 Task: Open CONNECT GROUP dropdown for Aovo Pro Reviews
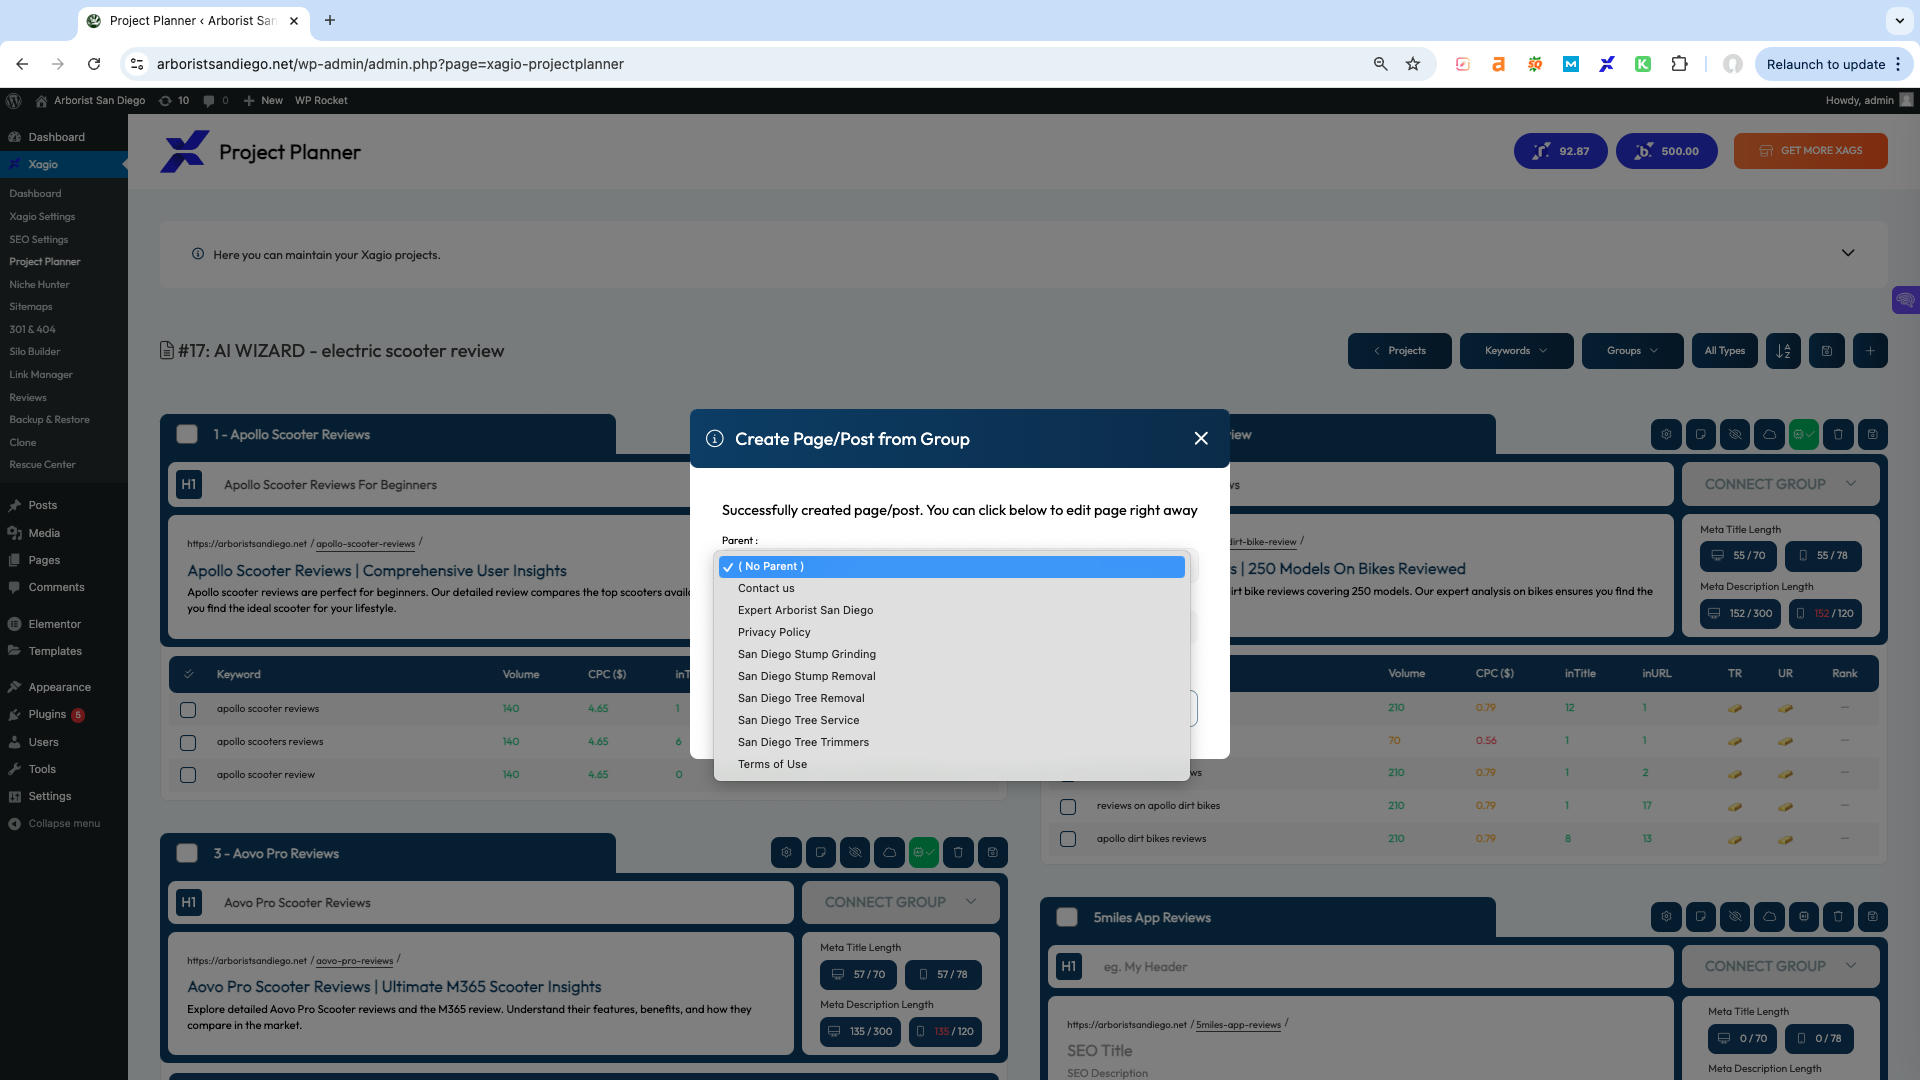coord(900,902)
